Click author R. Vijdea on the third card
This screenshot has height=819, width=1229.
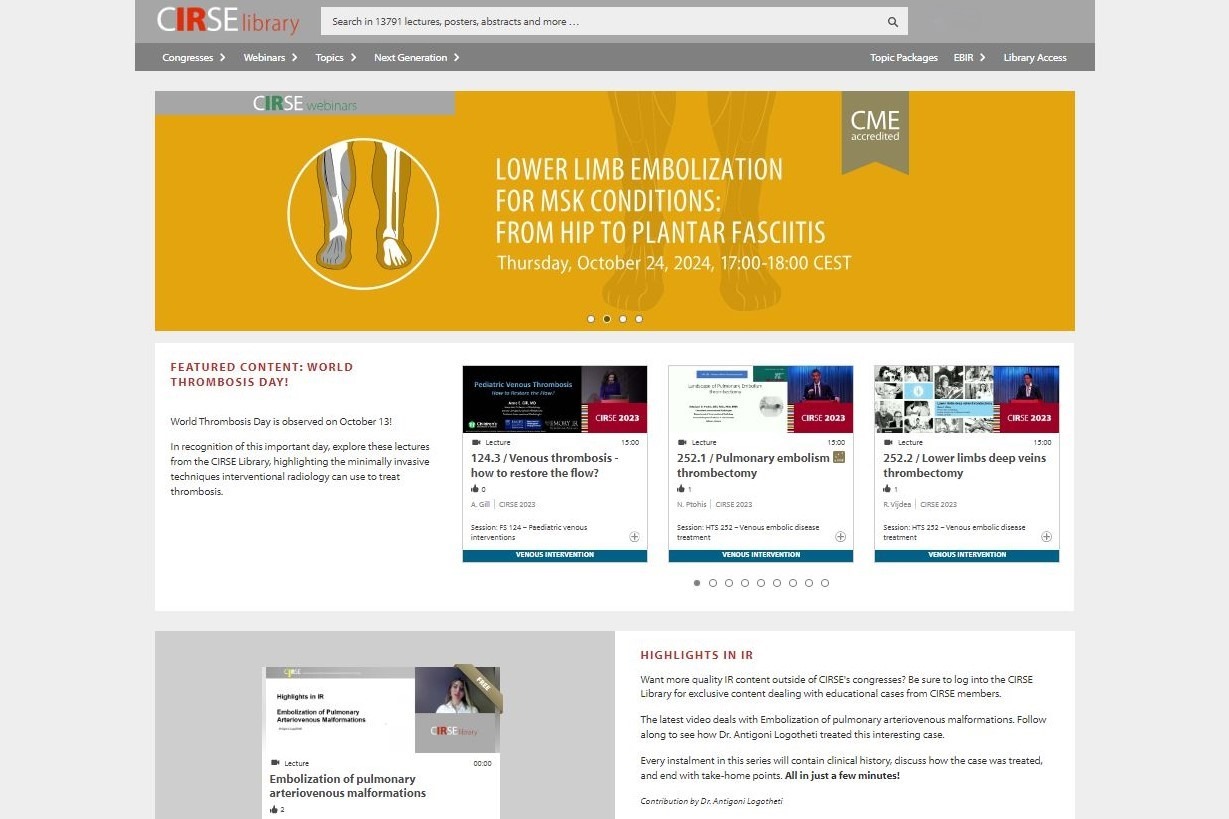897,504
